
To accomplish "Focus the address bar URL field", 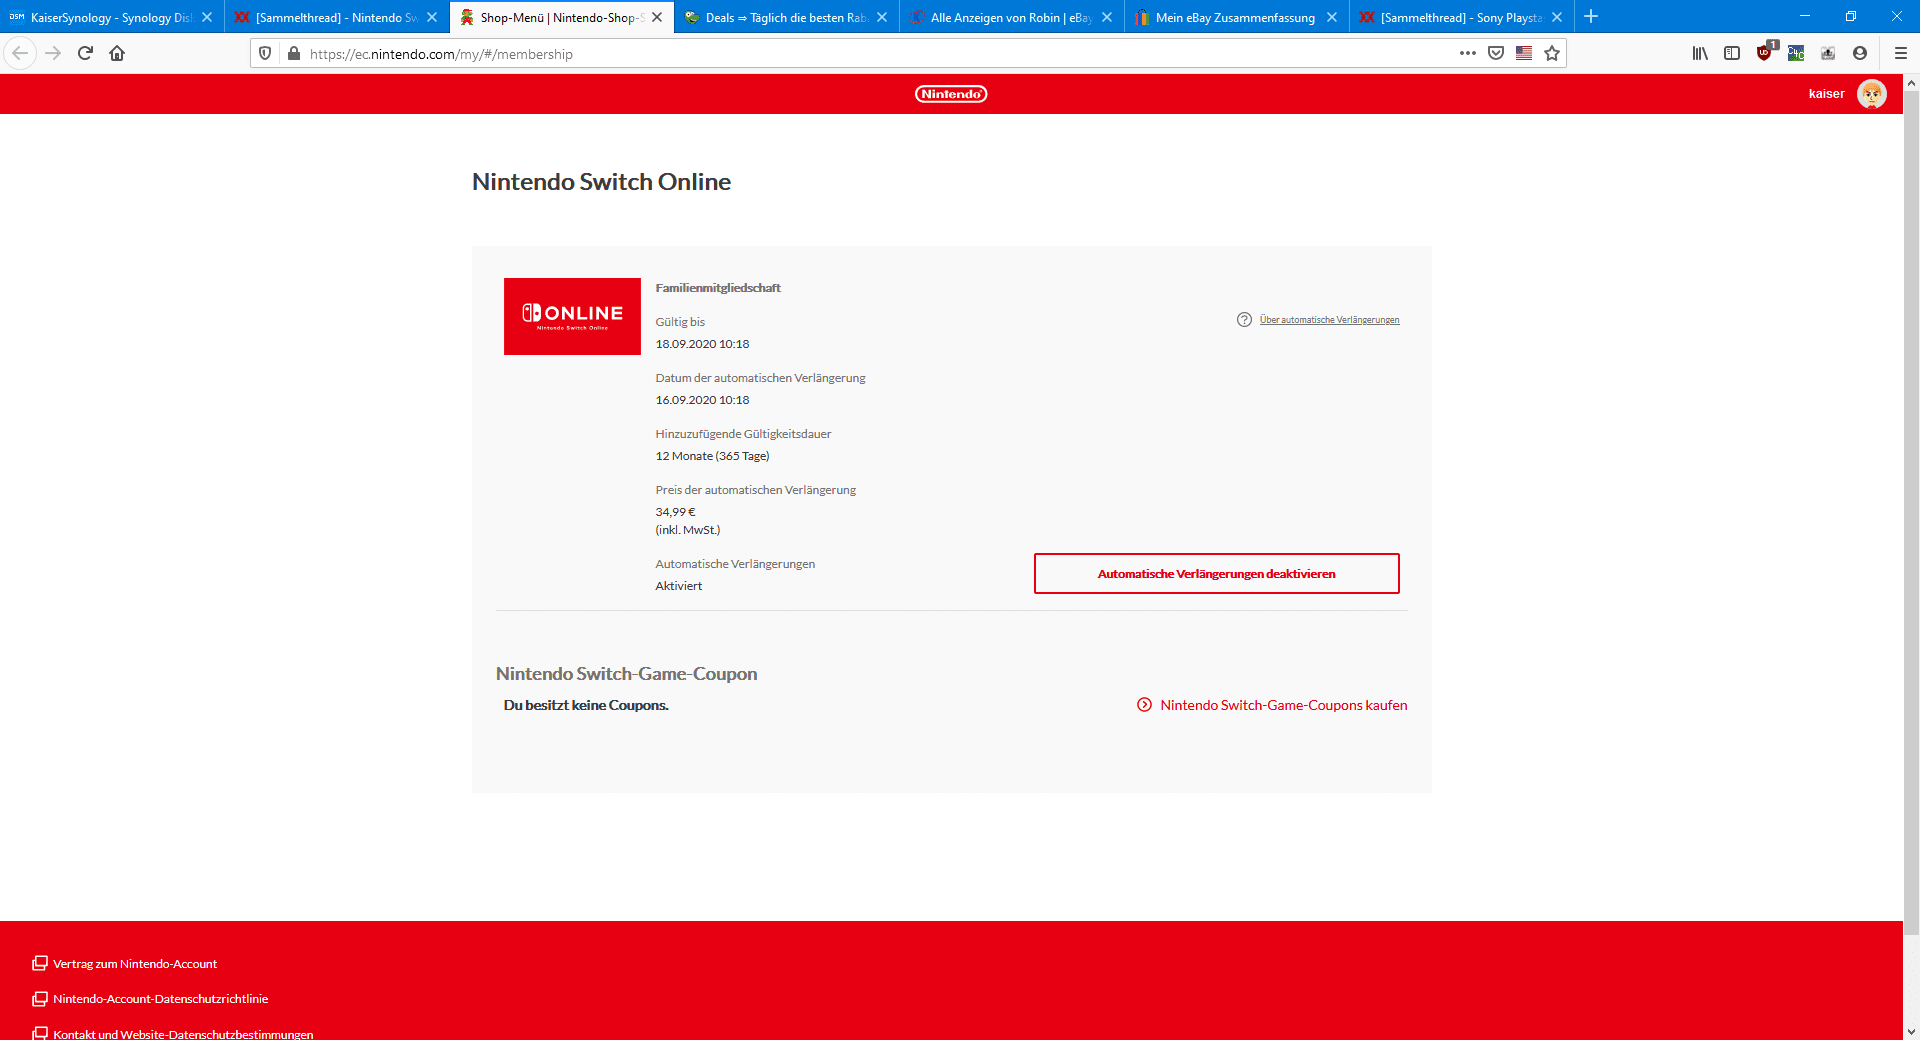I will (x=880, y=54).
